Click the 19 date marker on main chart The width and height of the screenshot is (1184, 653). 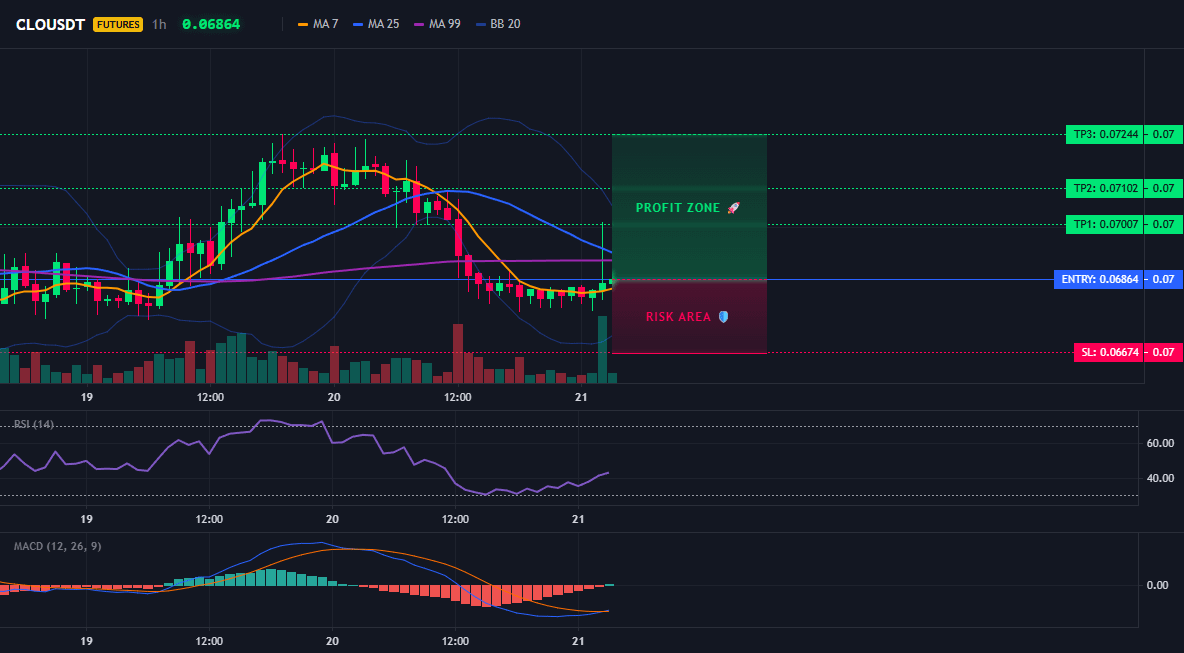click(86, 397)
